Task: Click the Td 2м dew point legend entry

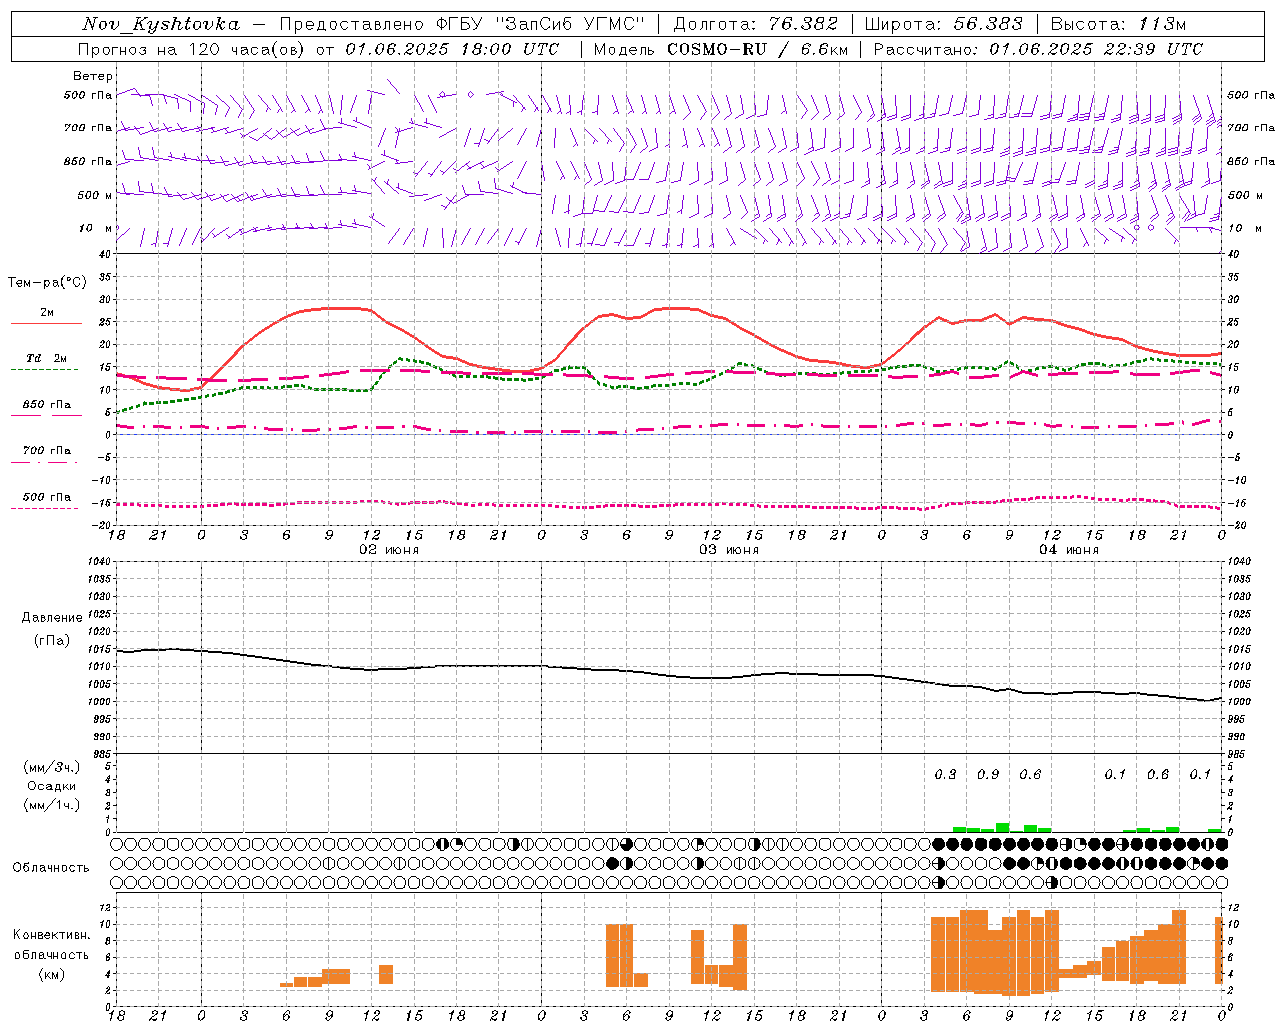Action: 46,358
